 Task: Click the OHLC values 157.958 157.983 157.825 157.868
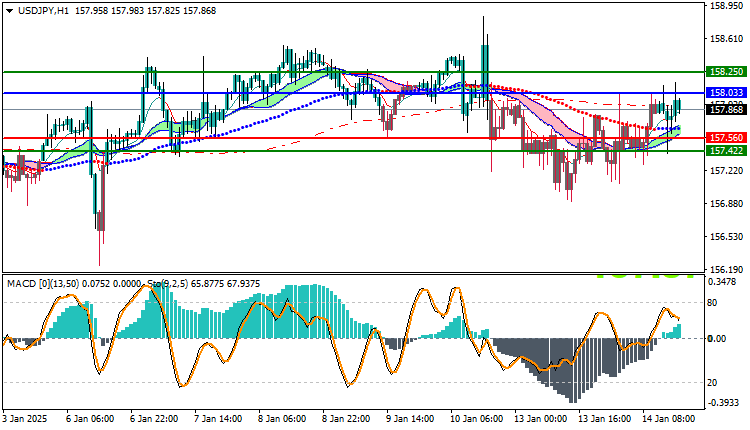click(146, 11)
